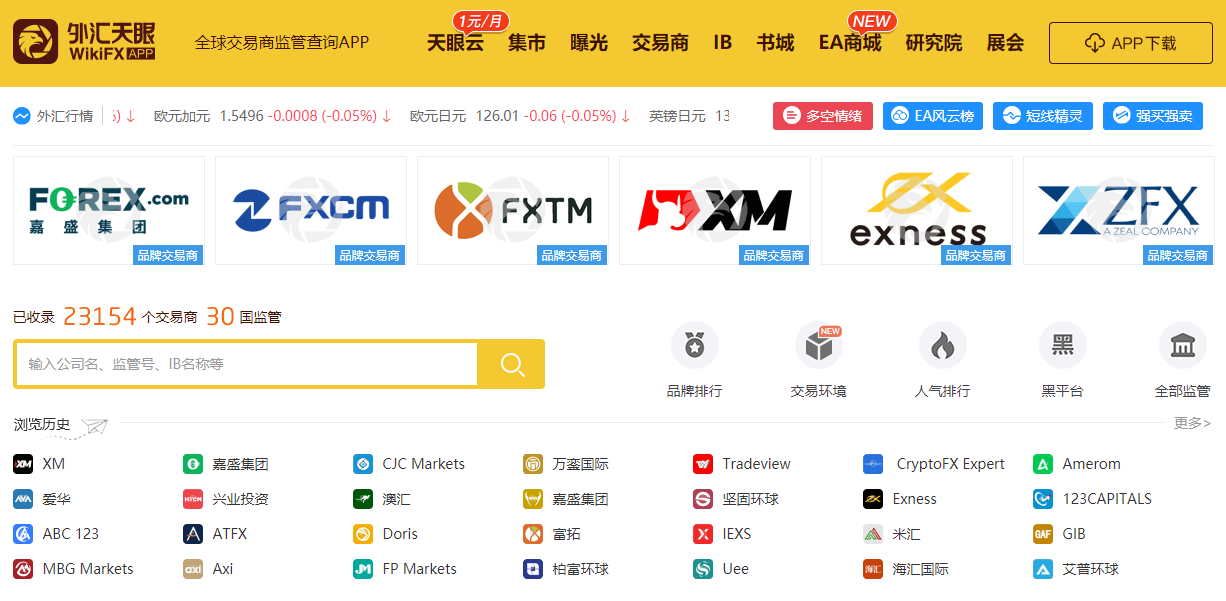Click the GIB broker icon
This screenshot has height=601, width=1226.
pos(1043,534)
